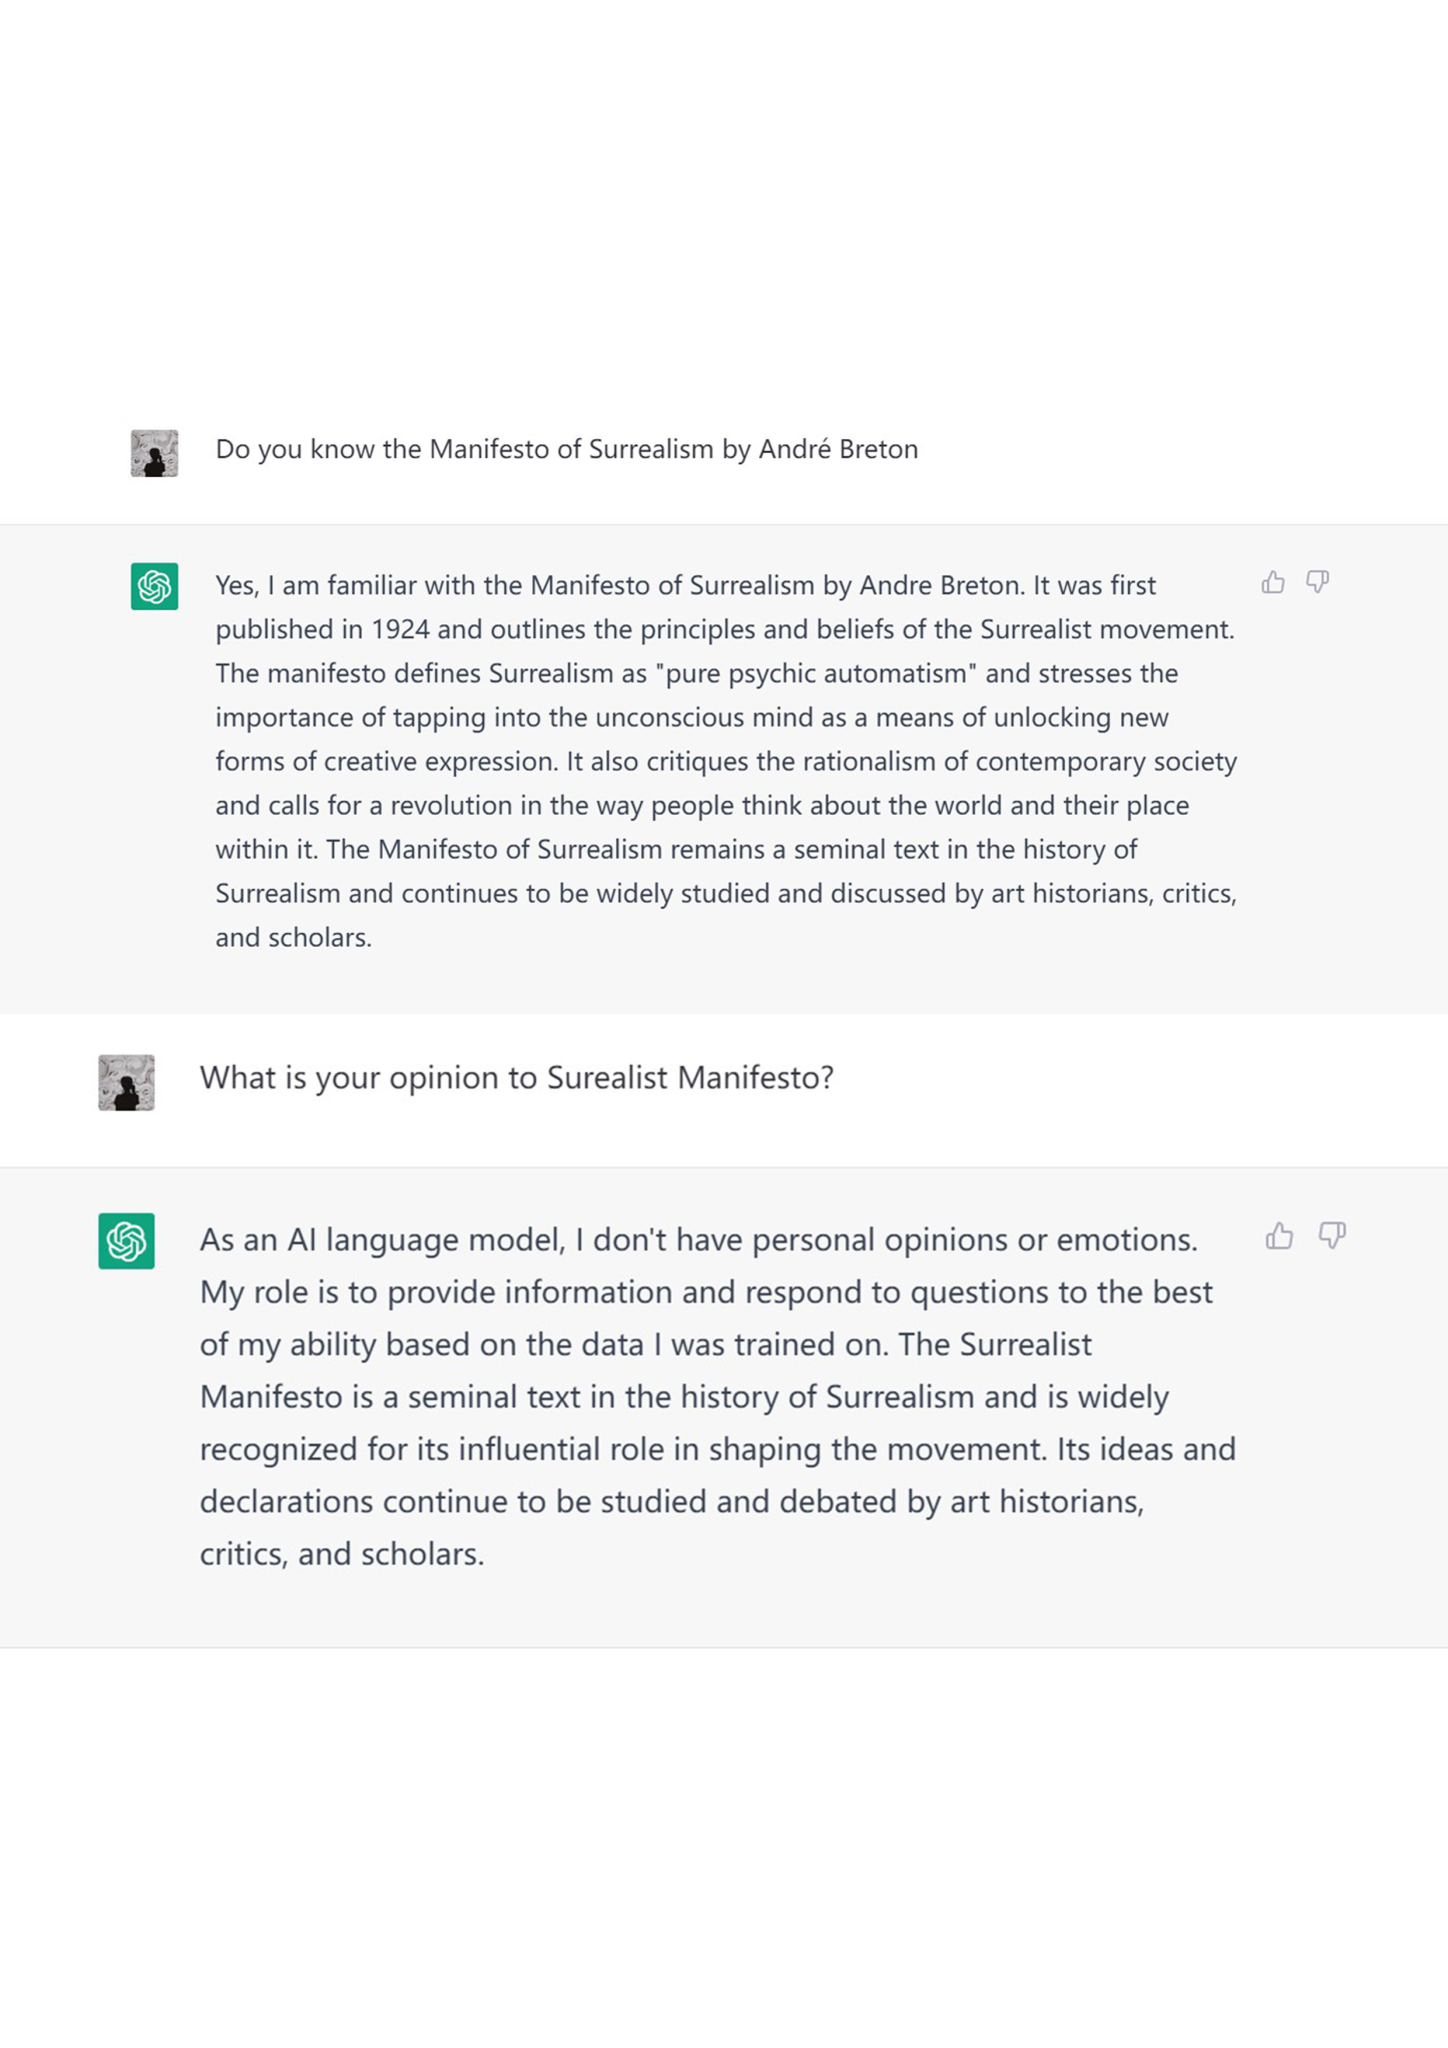This screenshot has height=2048, width=1448.
Task: Click the ChatGPT logo beside the first reply
Action: (x=154, y=586)
